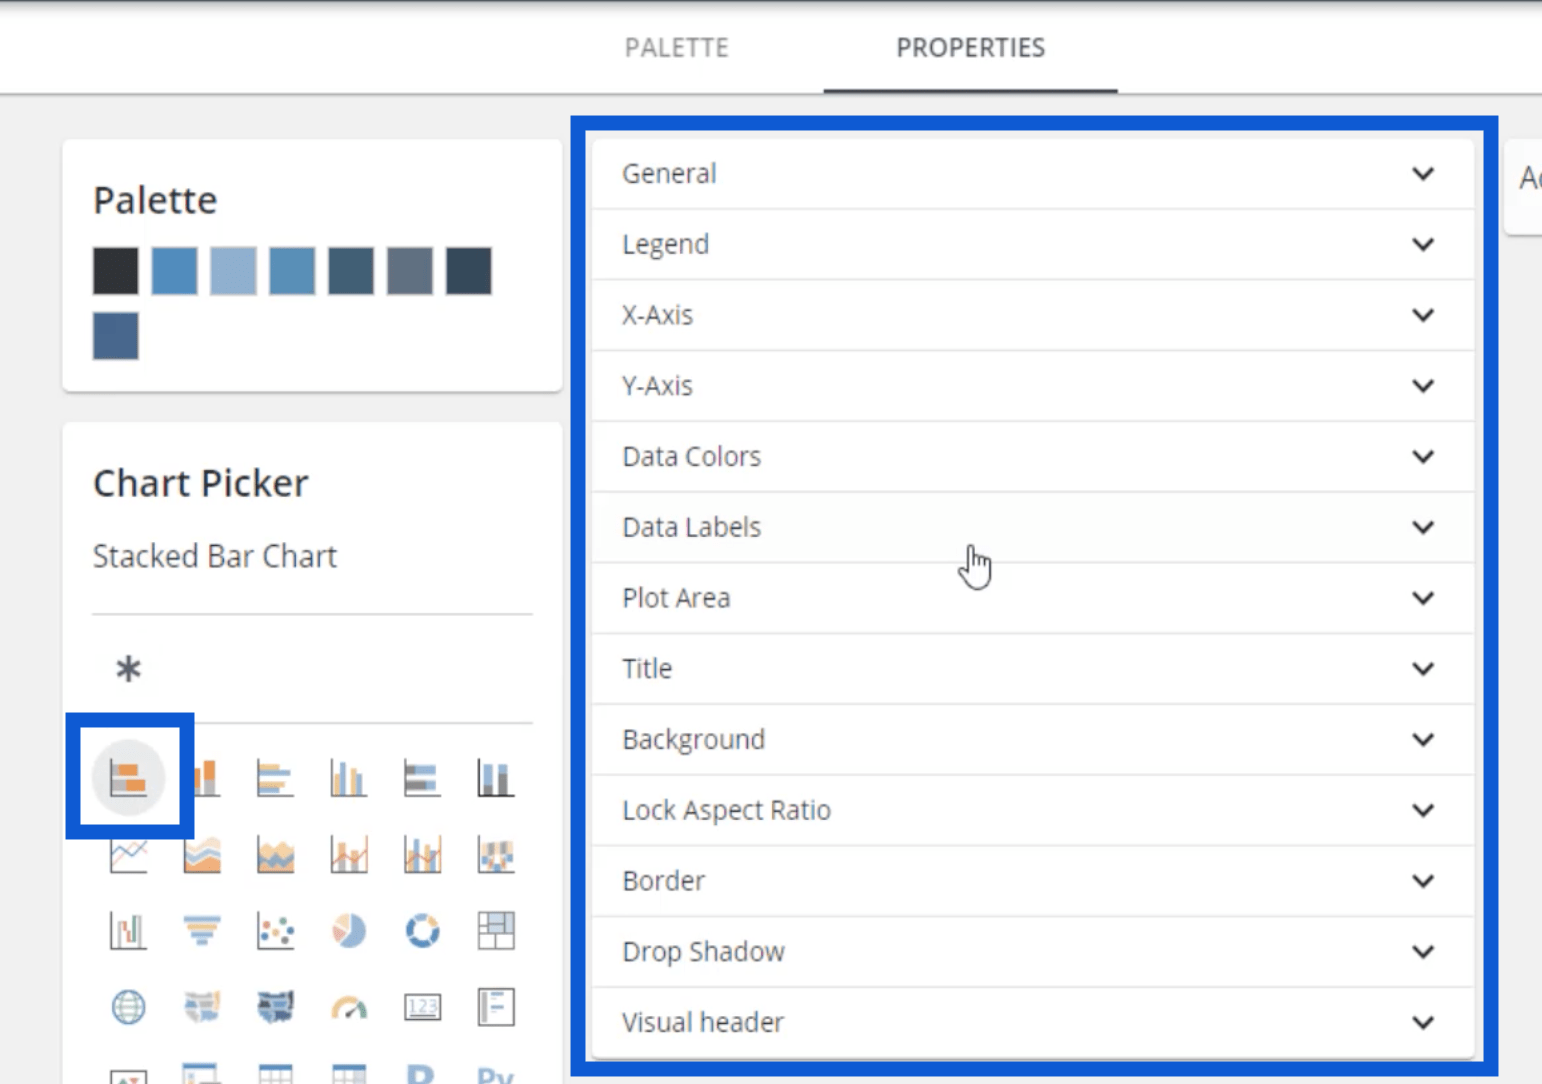Click the 'Stacked Bar Chart' label
The image size is (1542, 1084).
pyautogui.click(x=215, y=556)
